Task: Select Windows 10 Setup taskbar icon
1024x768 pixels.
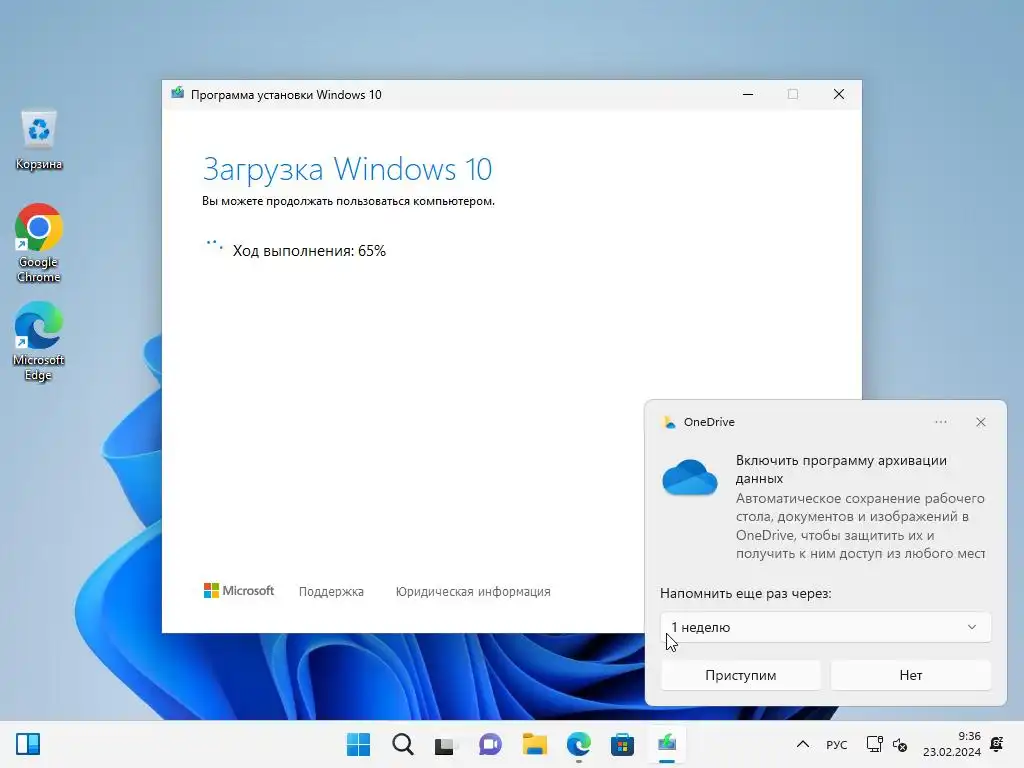Action: pos(667,744)
